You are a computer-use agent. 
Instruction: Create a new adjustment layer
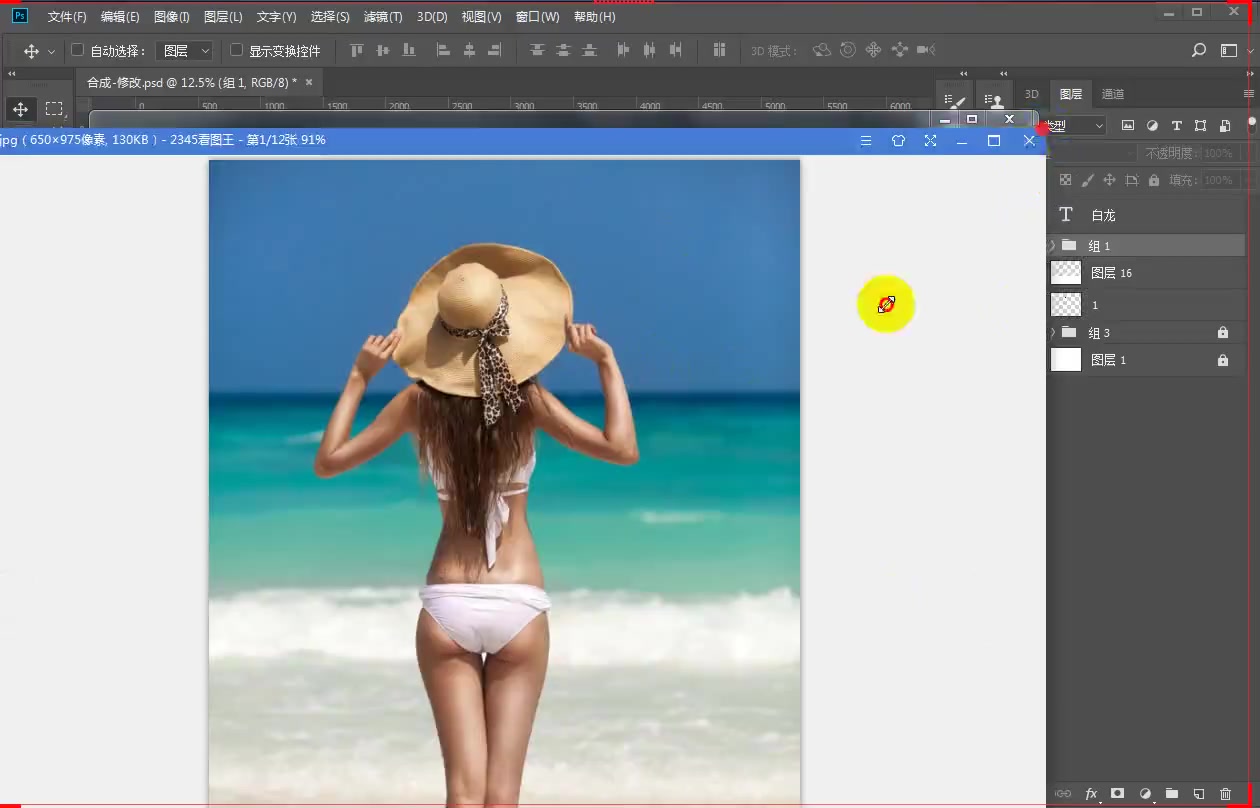[1145, 794]
